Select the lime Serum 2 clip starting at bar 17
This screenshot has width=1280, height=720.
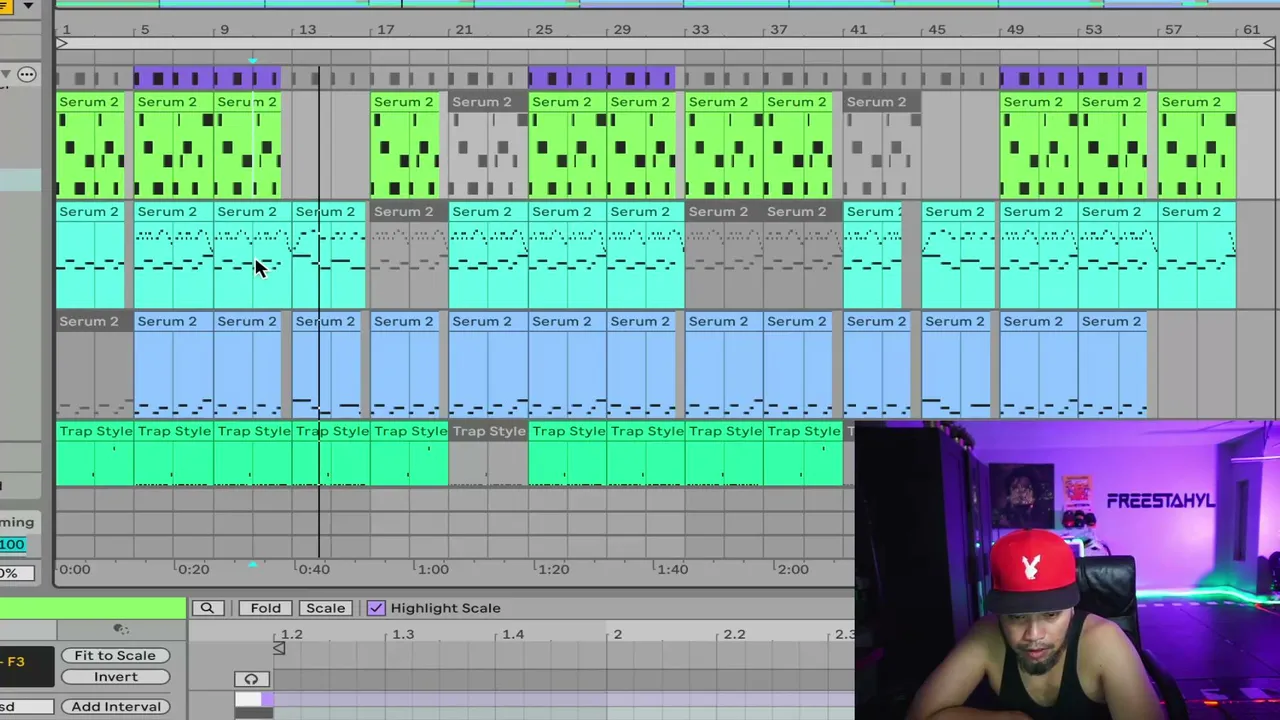pyautogui.click(x=405, y=145)
